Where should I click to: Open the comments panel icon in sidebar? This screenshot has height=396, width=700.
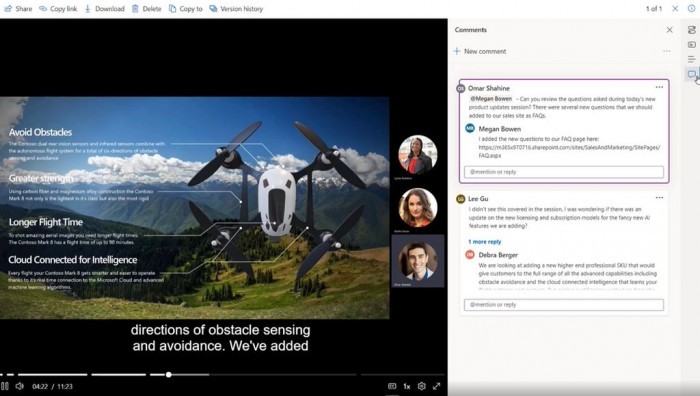(x=692, y=74)
